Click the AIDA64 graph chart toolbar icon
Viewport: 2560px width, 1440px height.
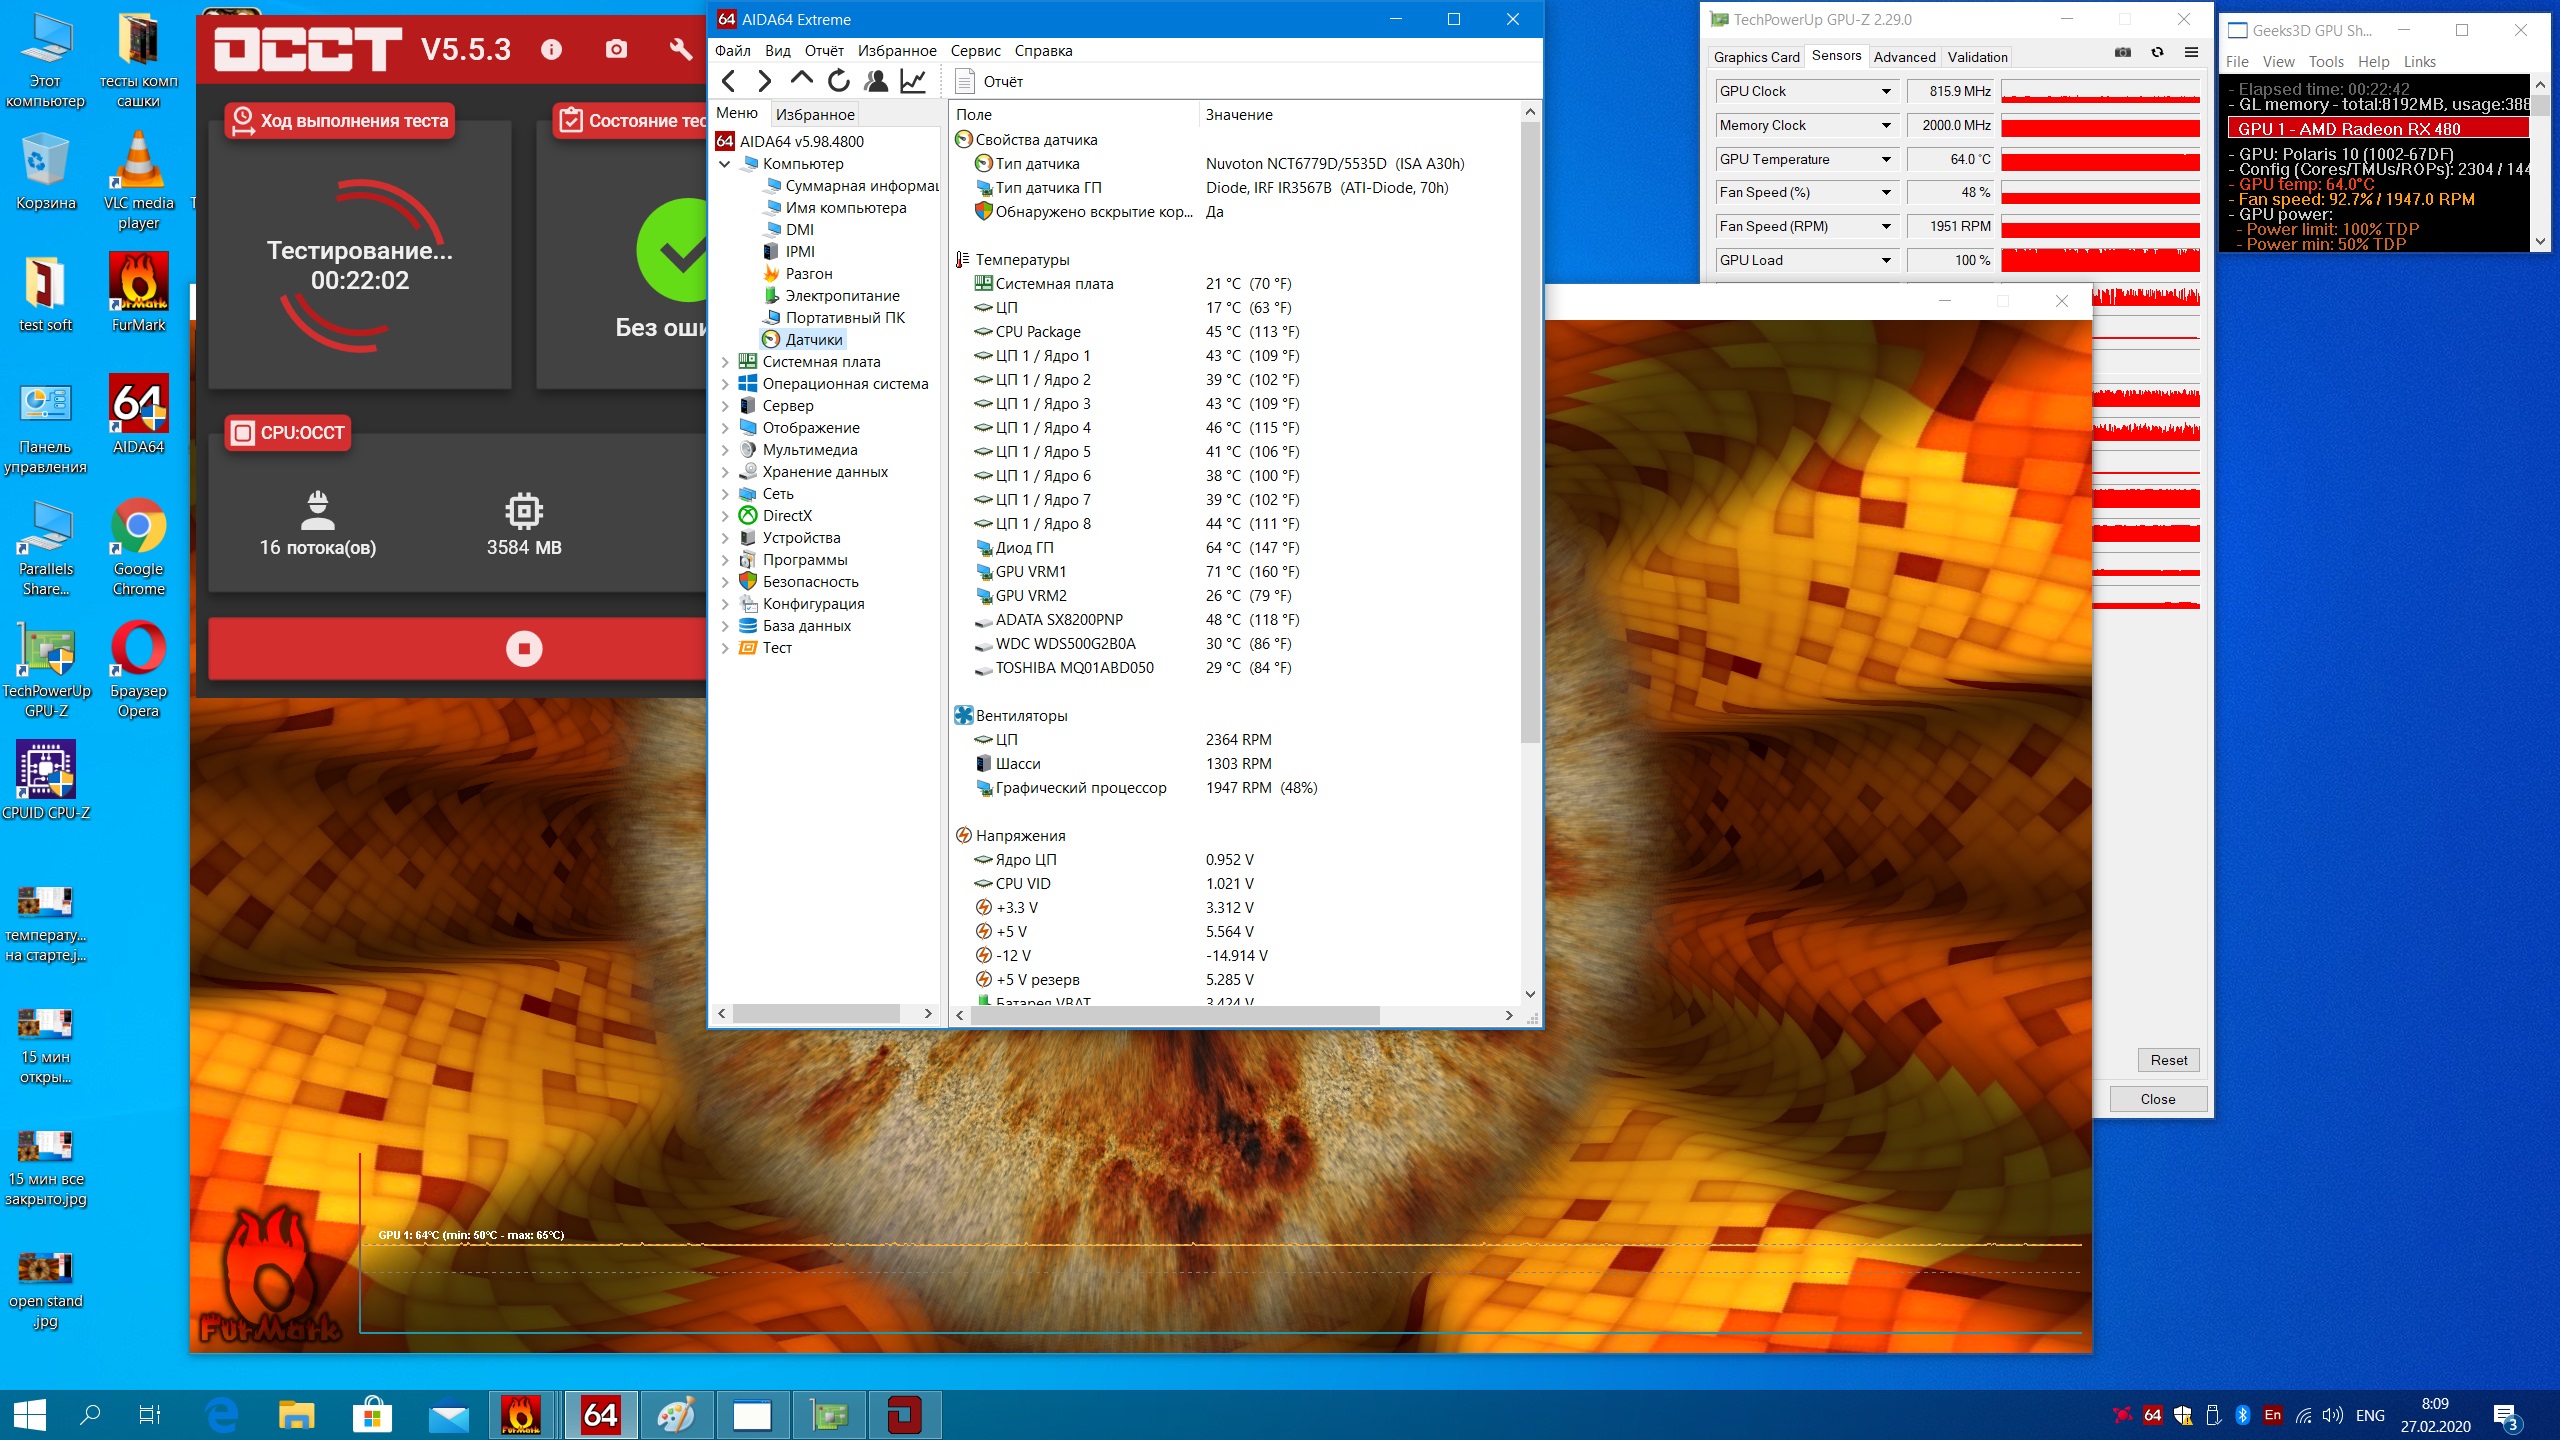click(x=912, y=81)
